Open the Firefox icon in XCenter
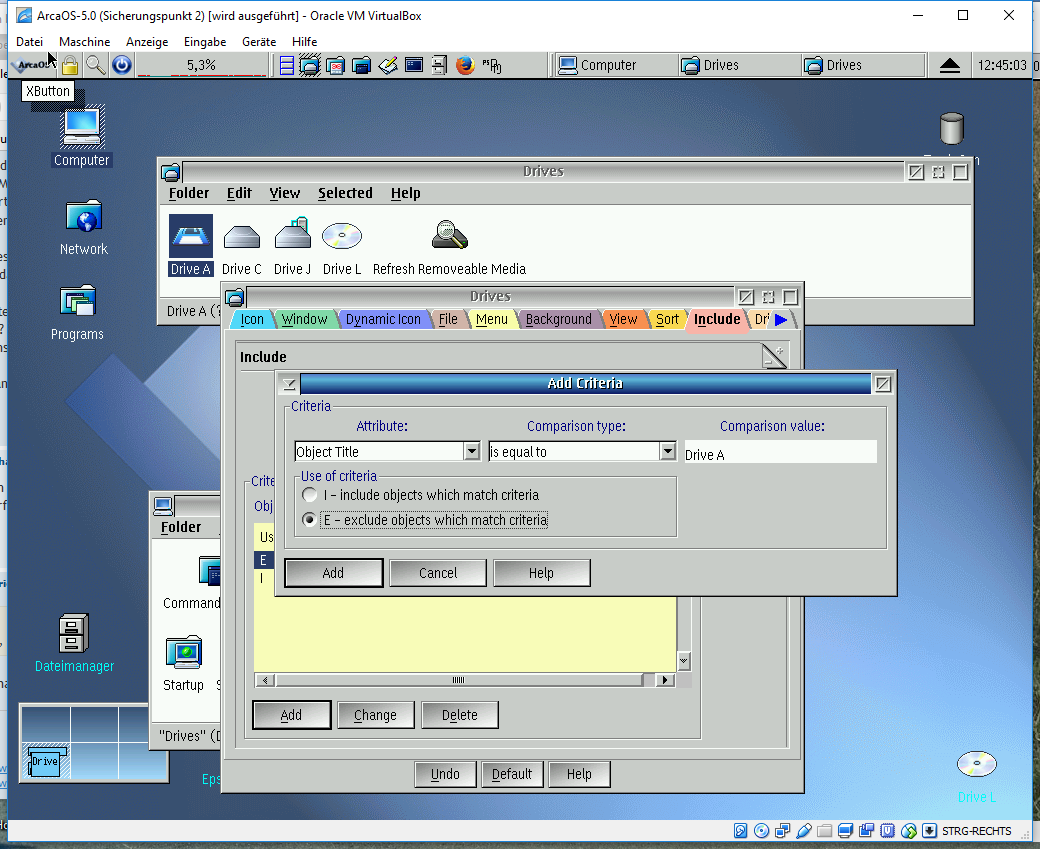1040x849 pixels. tap(465, 65)
